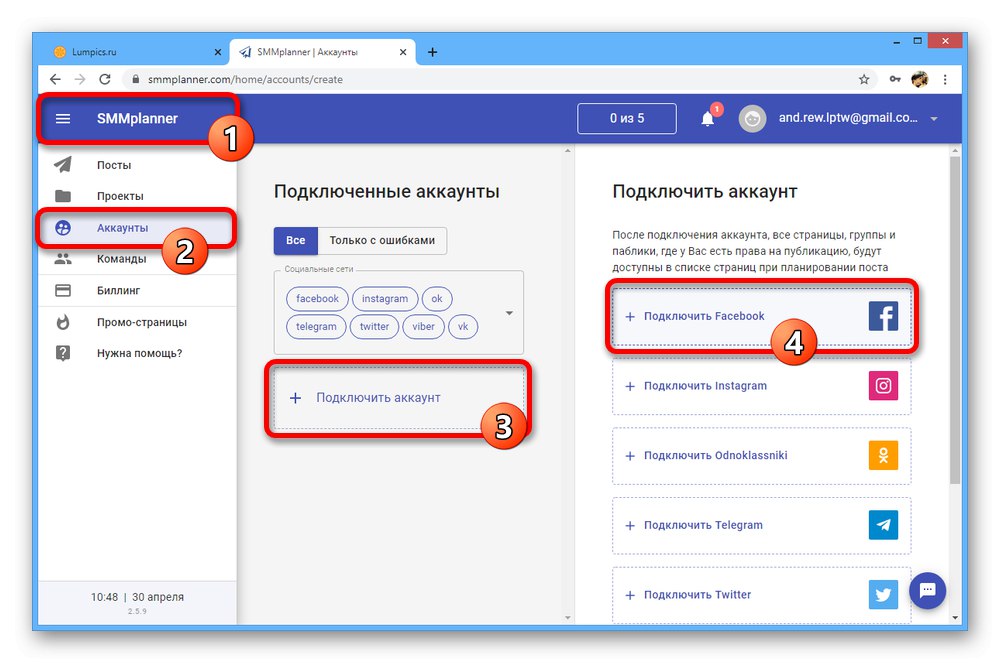The height and width of the screenshot is (663, 1000).
Task: Open the Промо-страницы menu item
Action: 137,322
